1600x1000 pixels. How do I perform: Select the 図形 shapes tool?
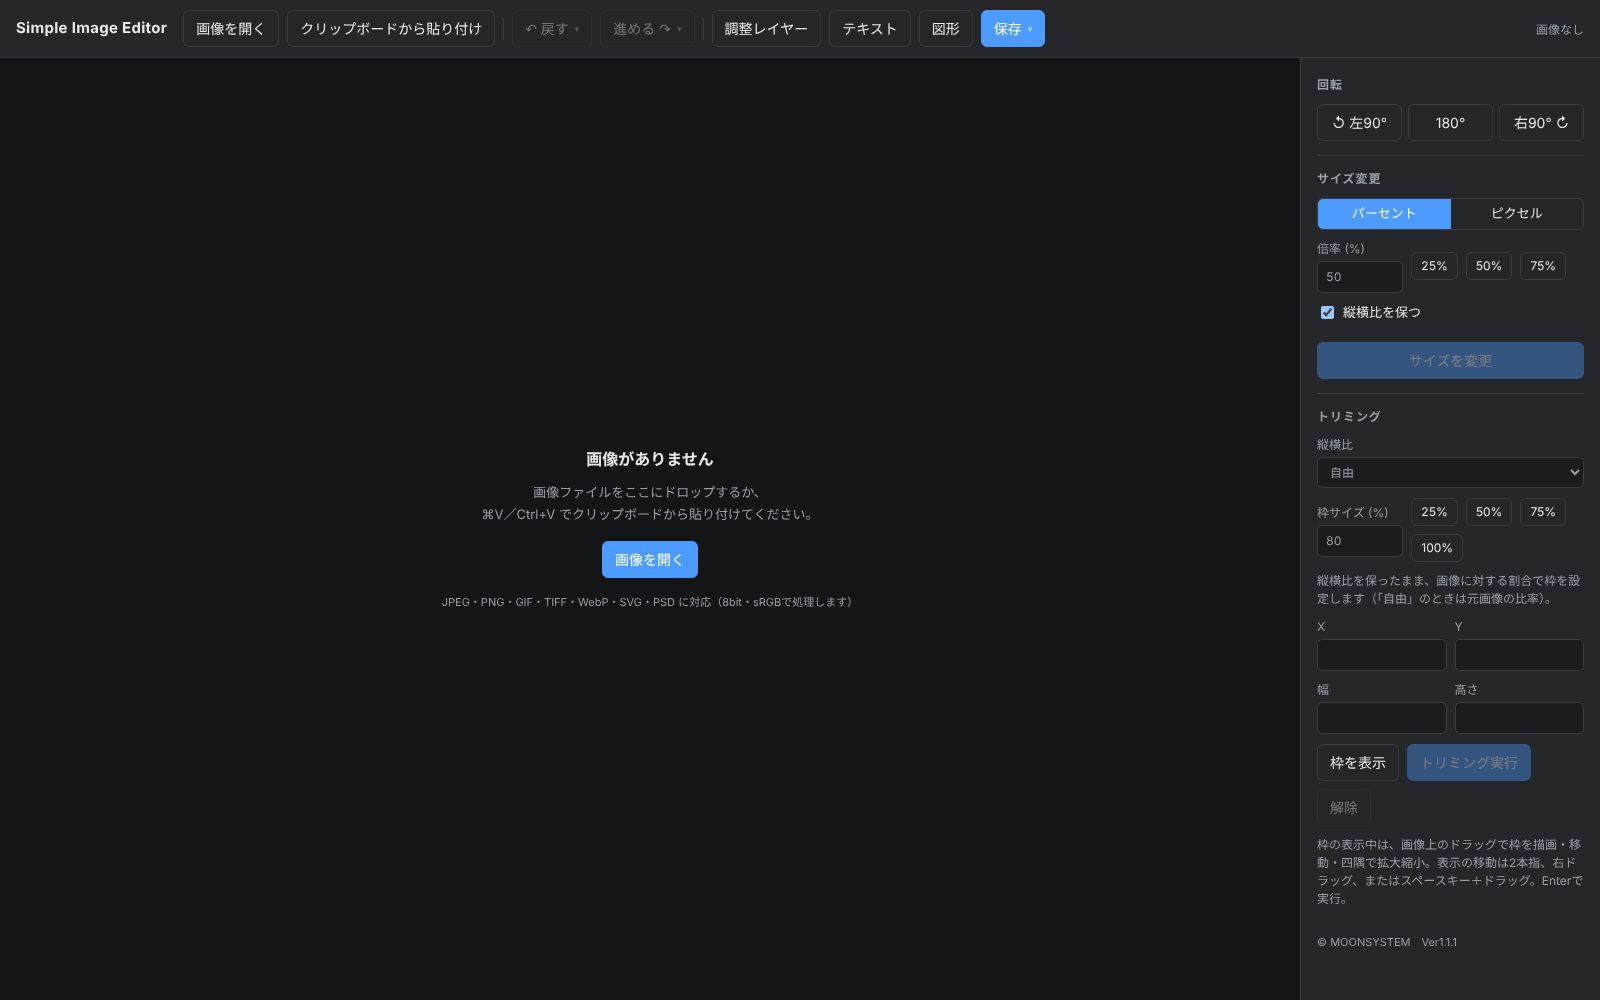click(946, 29)
